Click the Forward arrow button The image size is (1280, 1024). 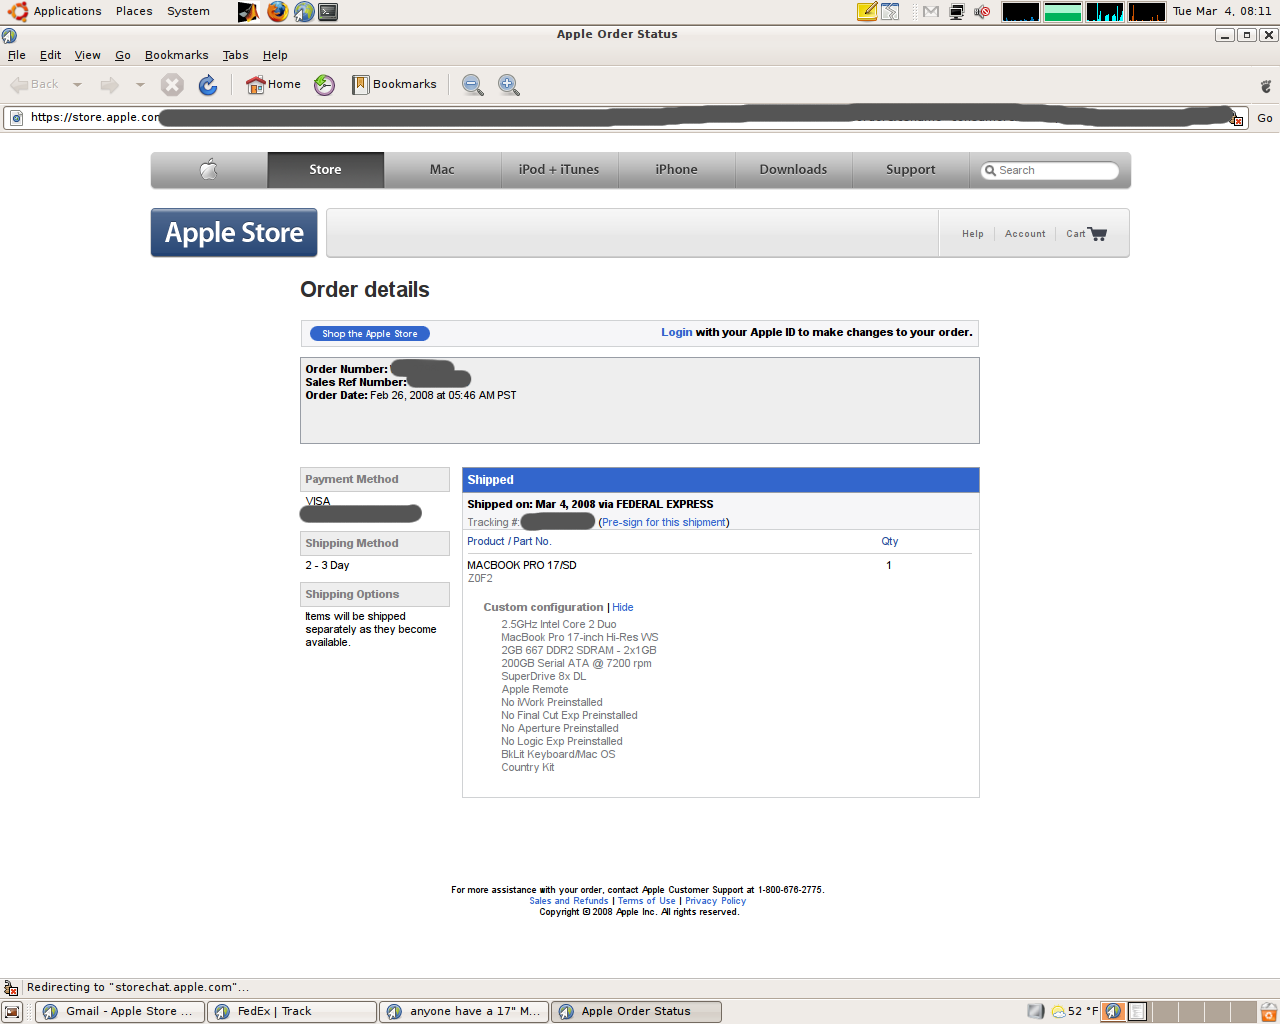110,85
